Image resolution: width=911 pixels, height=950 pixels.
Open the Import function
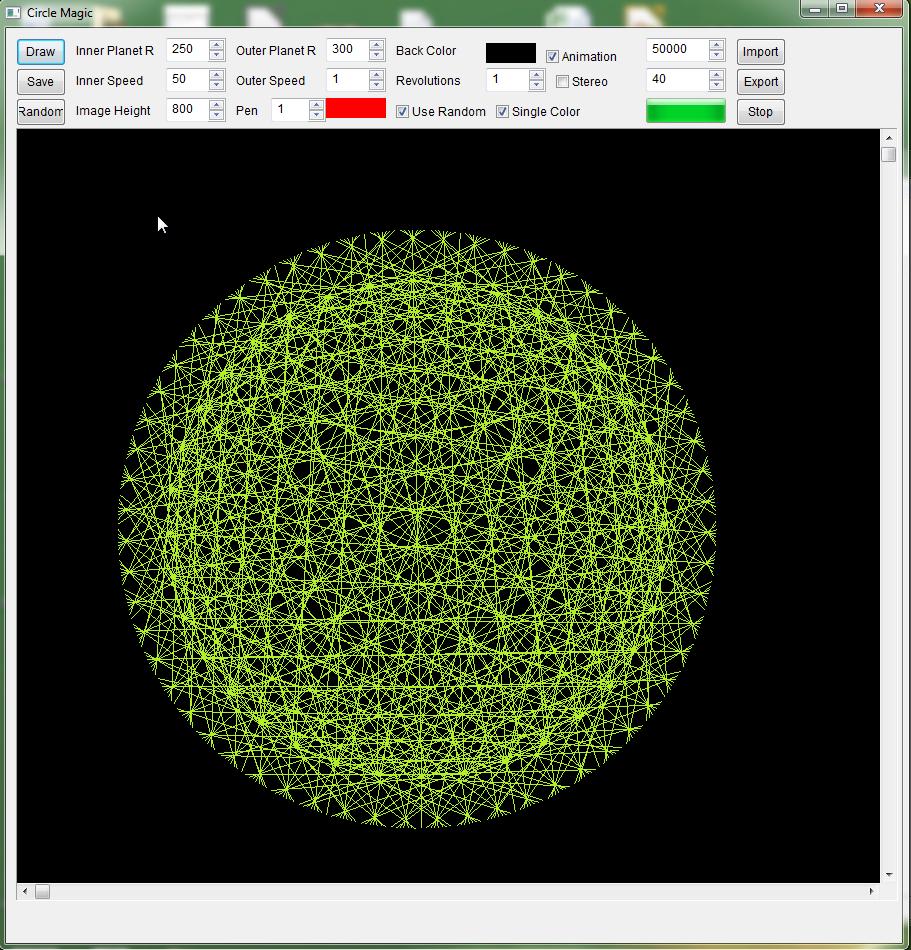(x=760, y=52)
